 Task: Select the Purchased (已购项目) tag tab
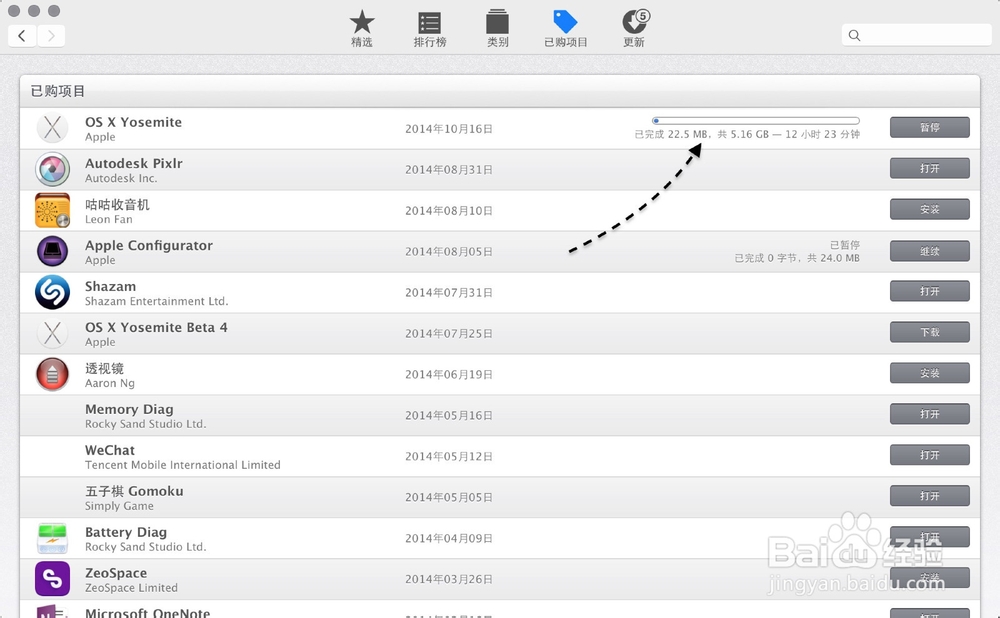[566, 29]
